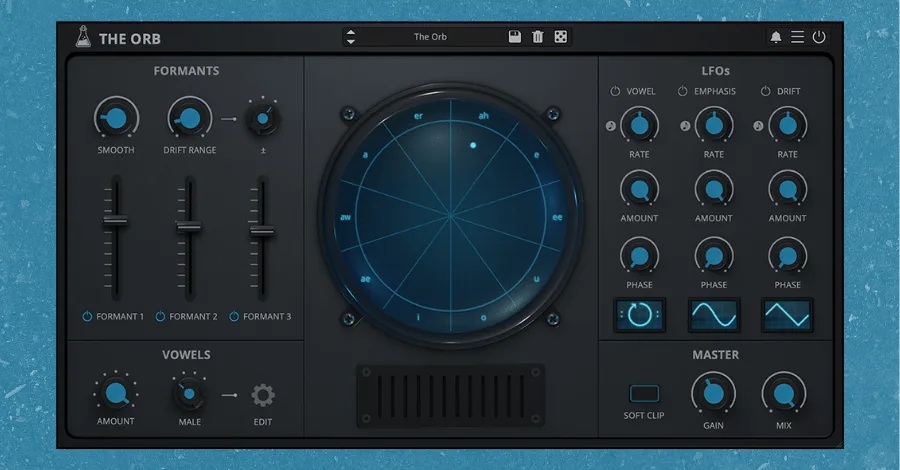900x470 pixels.
Task: Randomize settings with the dice icon
Action: 561,37
